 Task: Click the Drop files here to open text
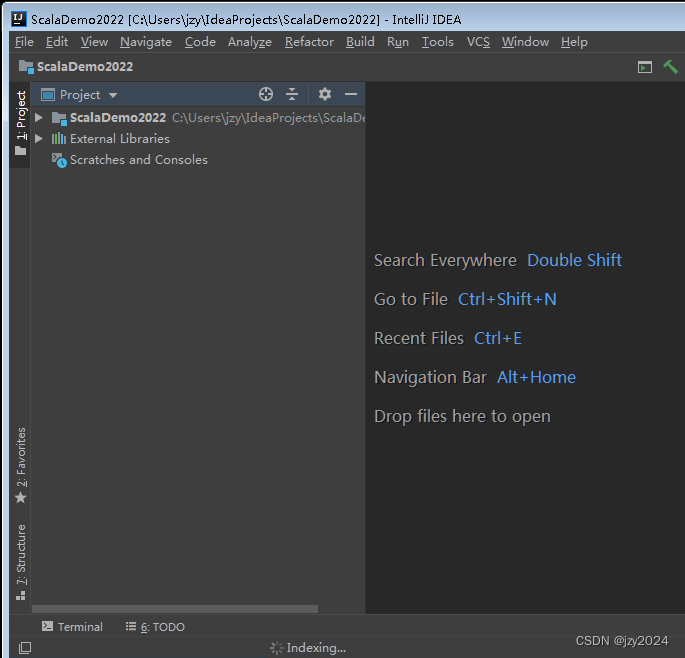point(462,416)
